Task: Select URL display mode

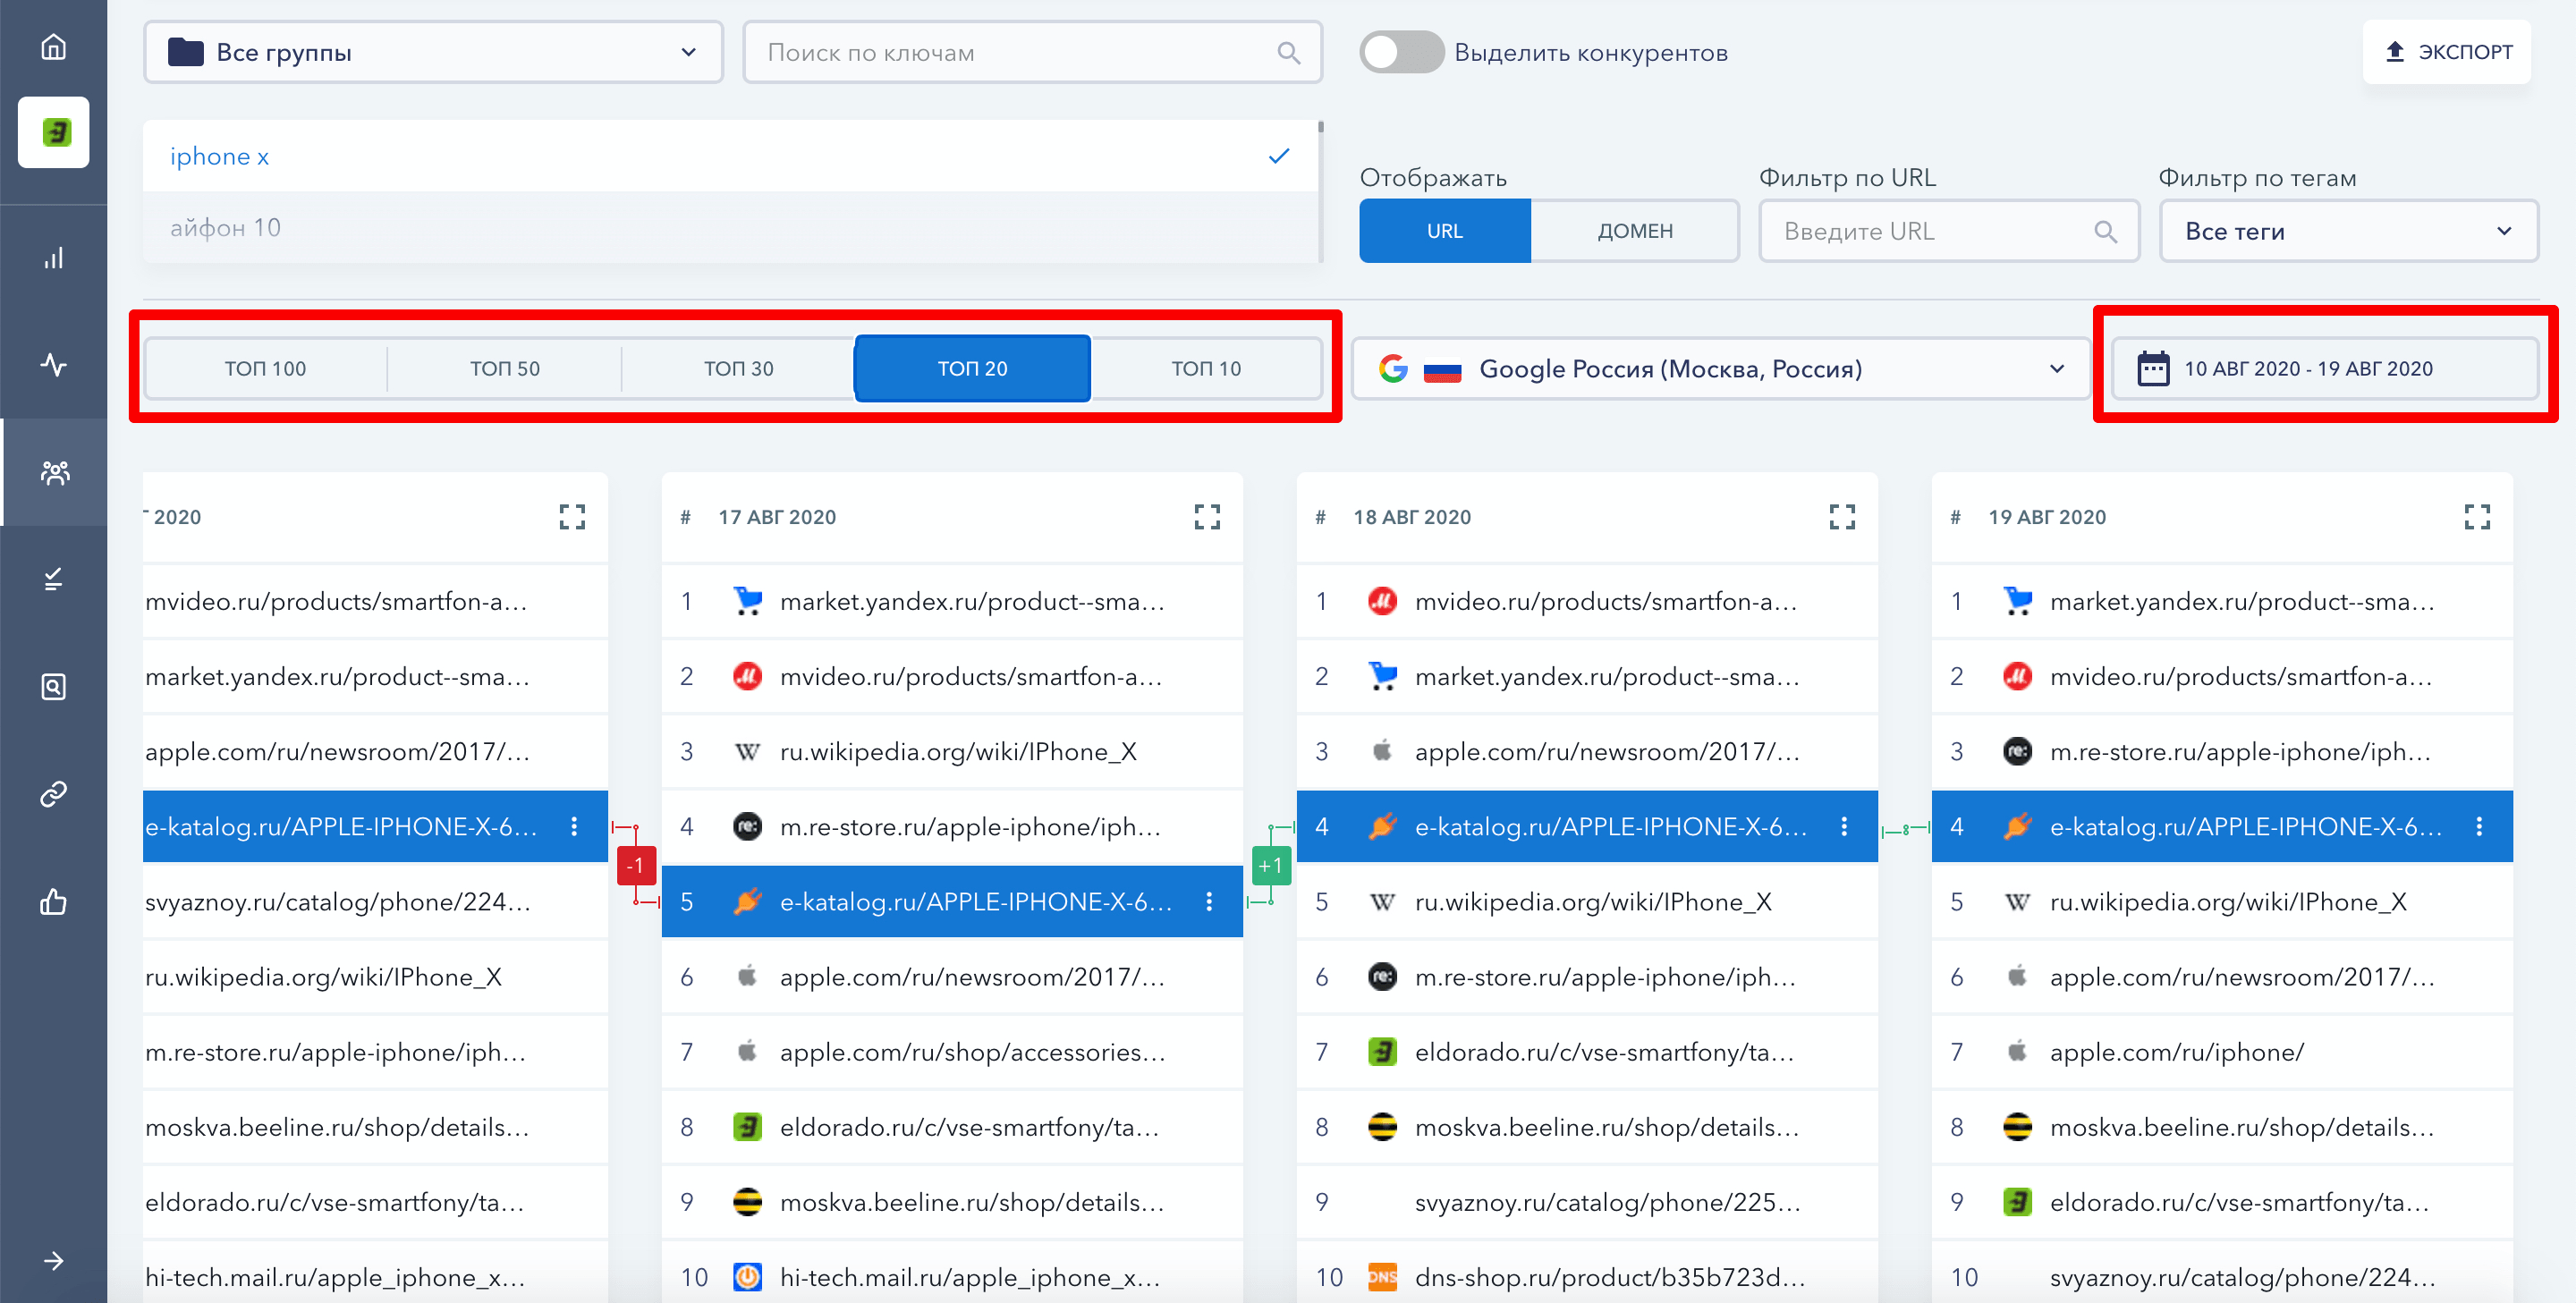Action: (x=1444, y=231)
